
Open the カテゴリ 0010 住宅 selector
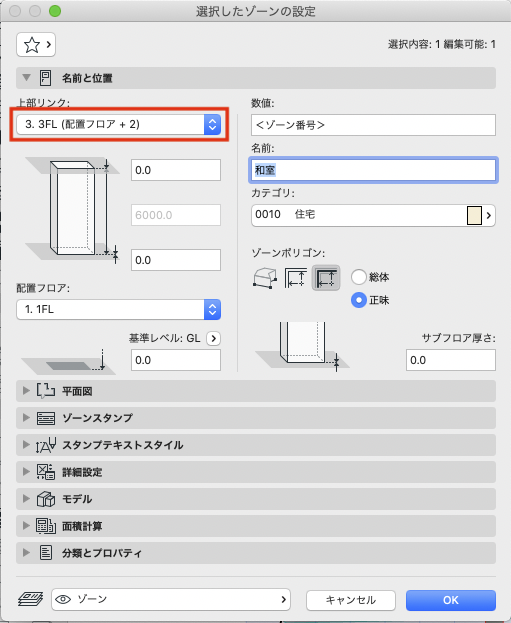373,215
